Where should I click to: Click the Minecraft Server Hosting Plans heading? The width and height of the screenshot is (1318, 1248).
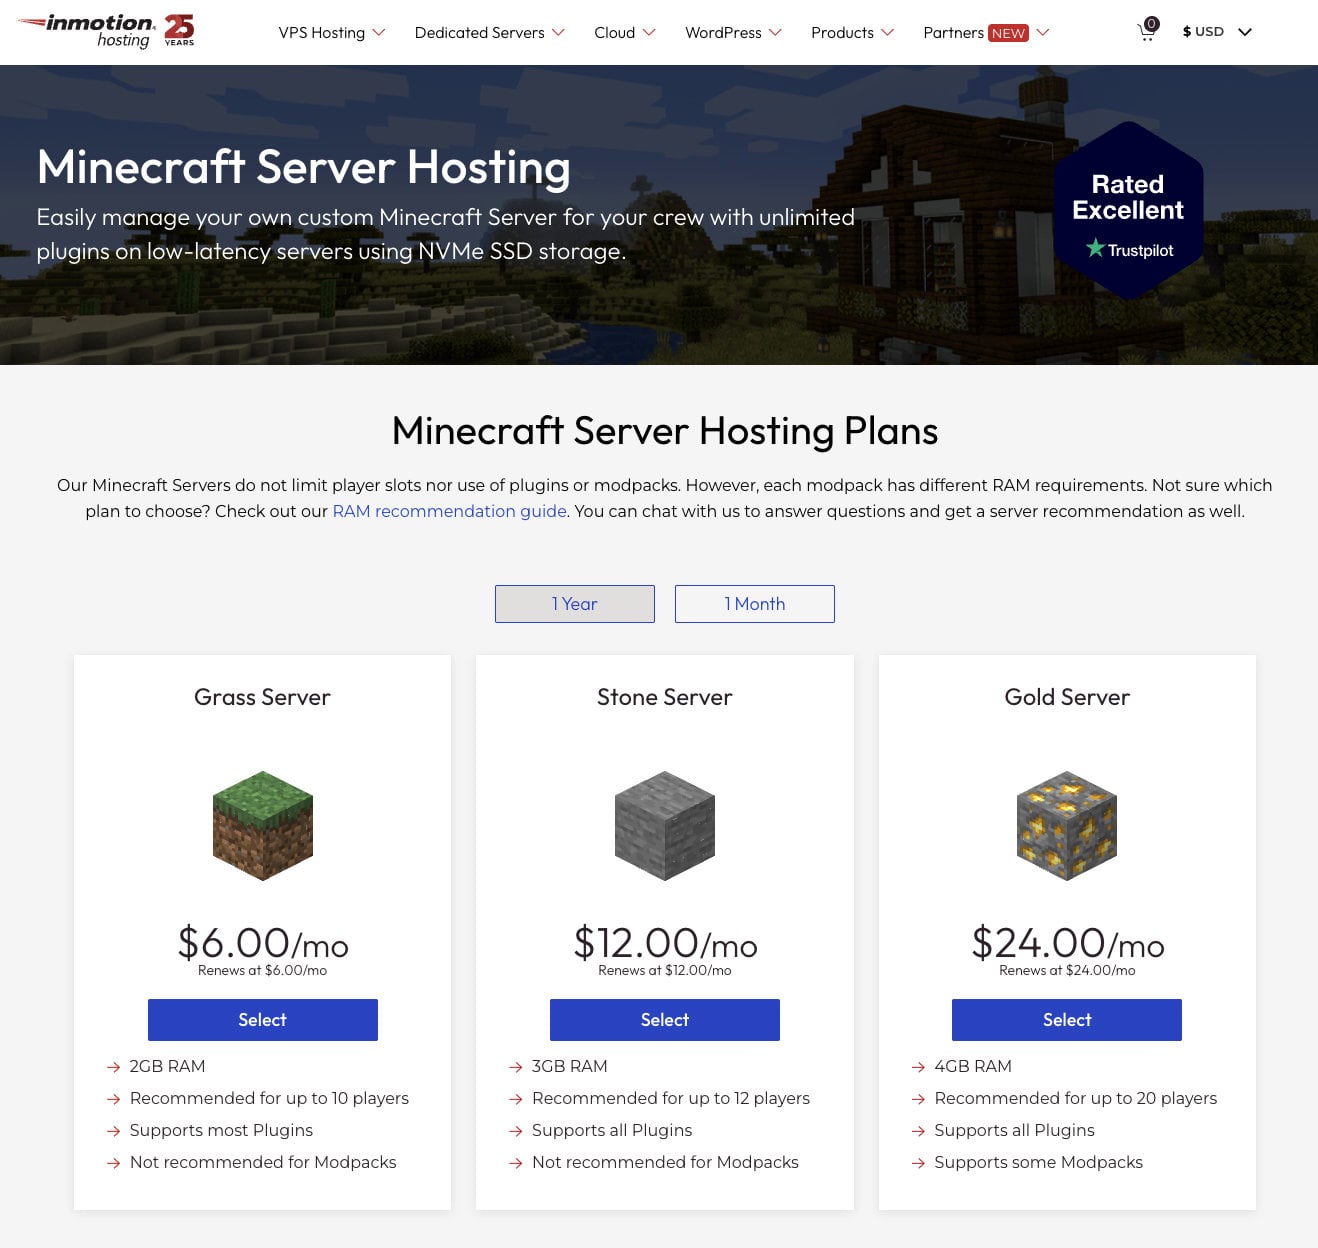pos(665,431)
